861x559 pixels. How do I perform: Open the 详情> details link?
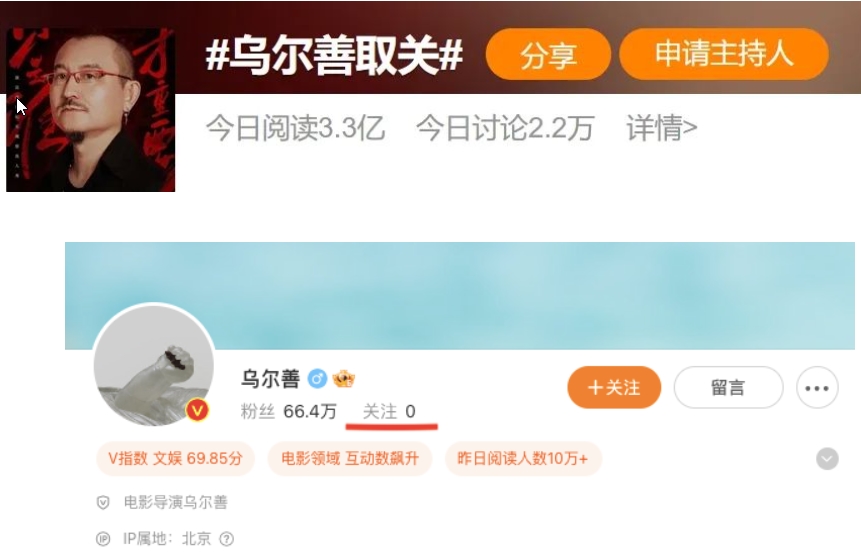pyautogui.click(x=662, y=128)
